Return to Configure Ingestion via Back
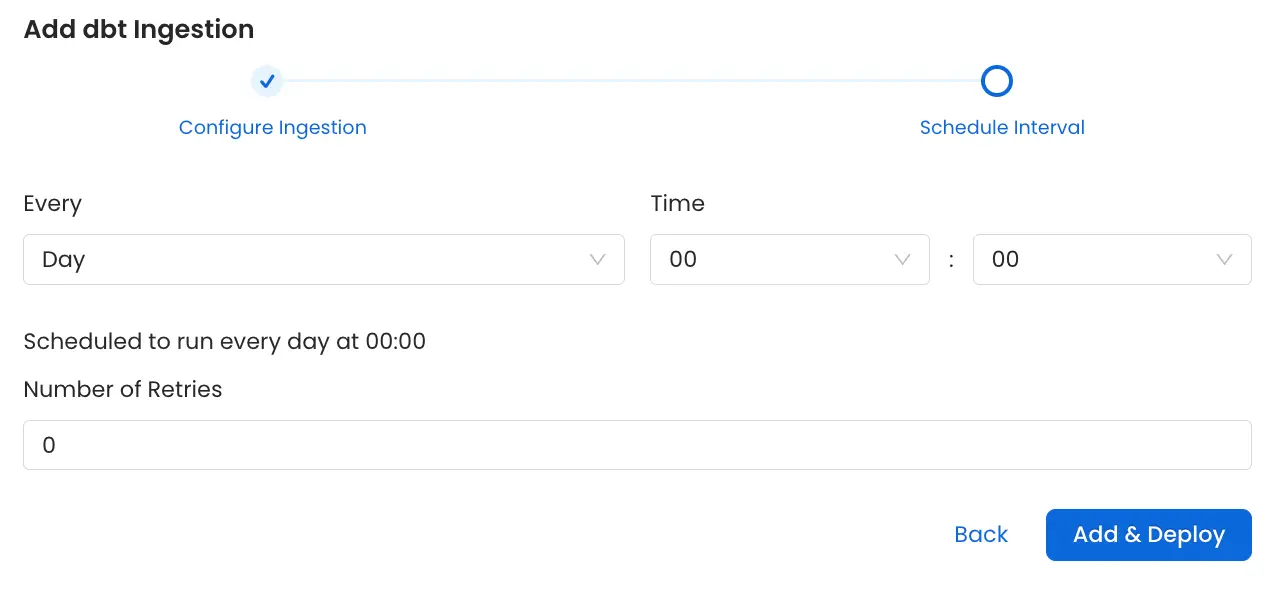The width and height of the screenshot is (1282, 590). [x=981, y=534]
